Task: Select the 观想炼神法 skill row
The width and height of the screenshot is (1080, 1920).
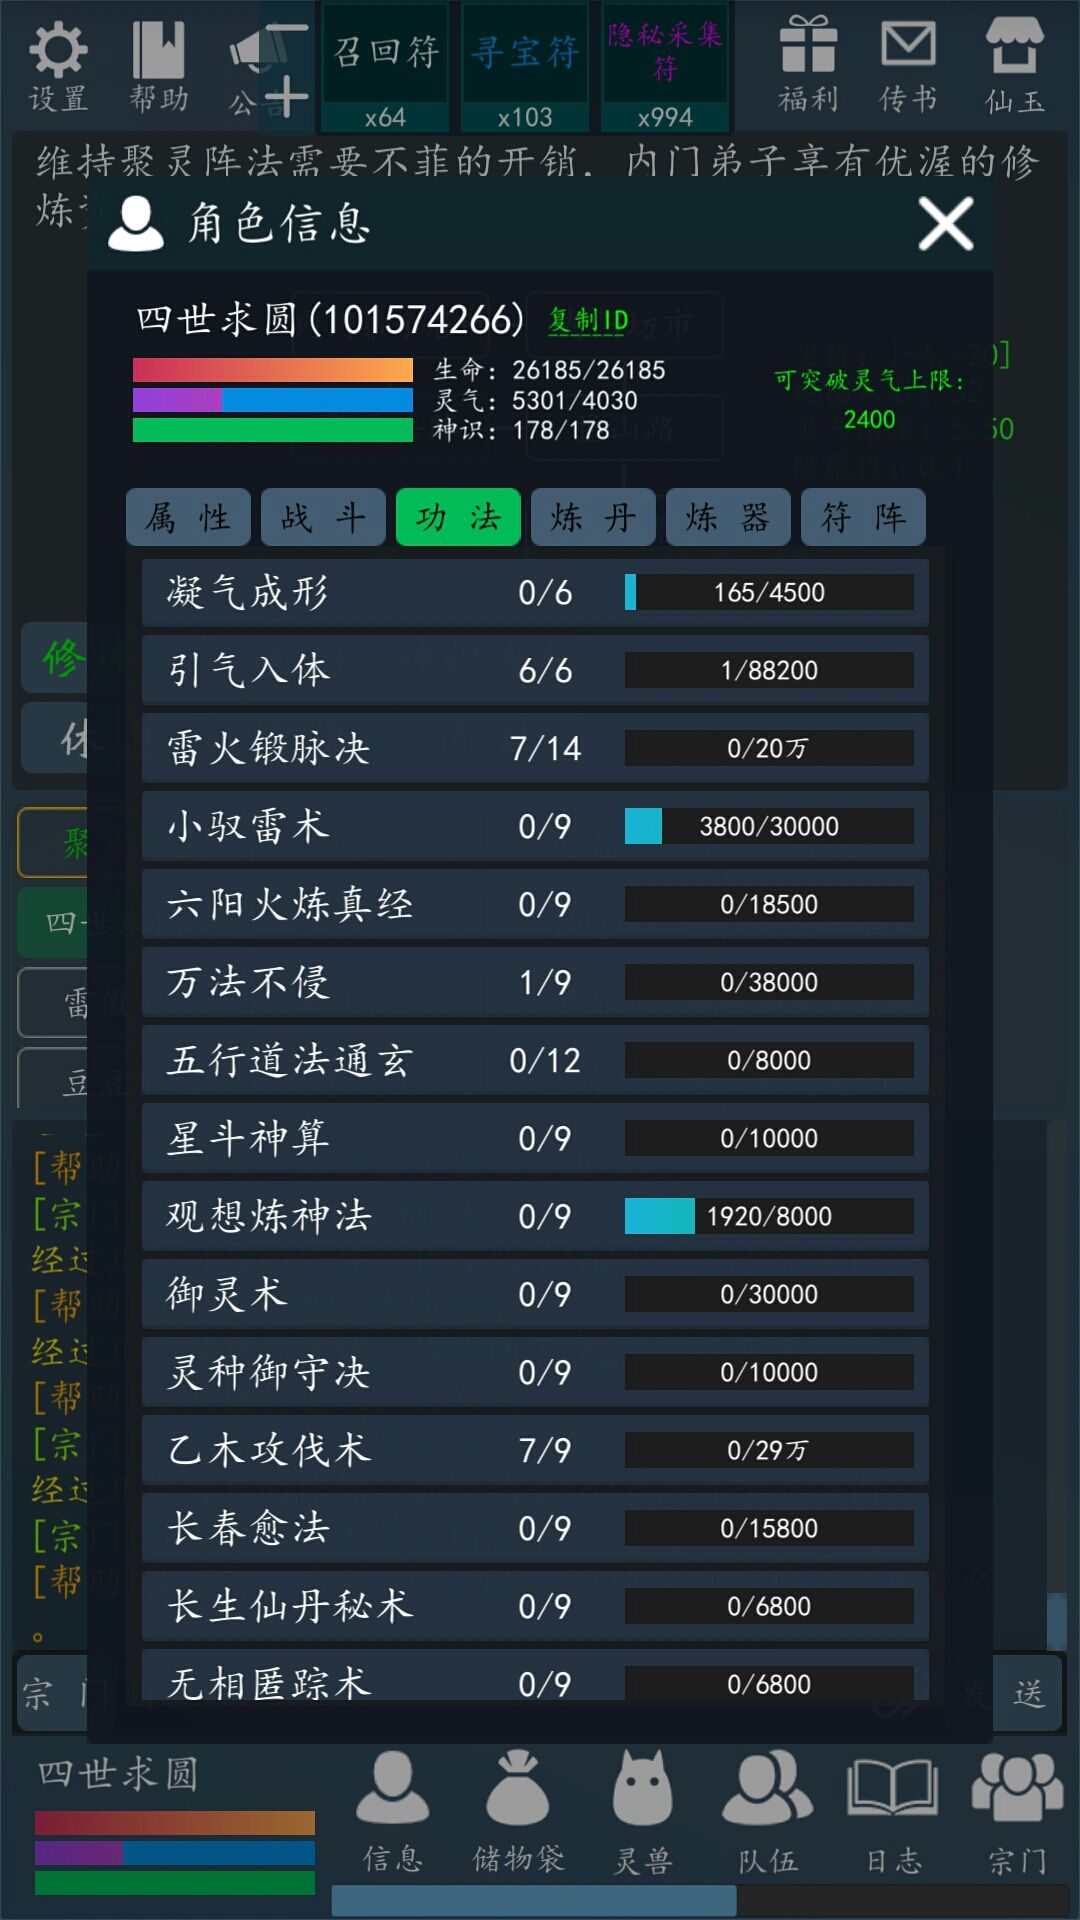Action: point(535,1216)
